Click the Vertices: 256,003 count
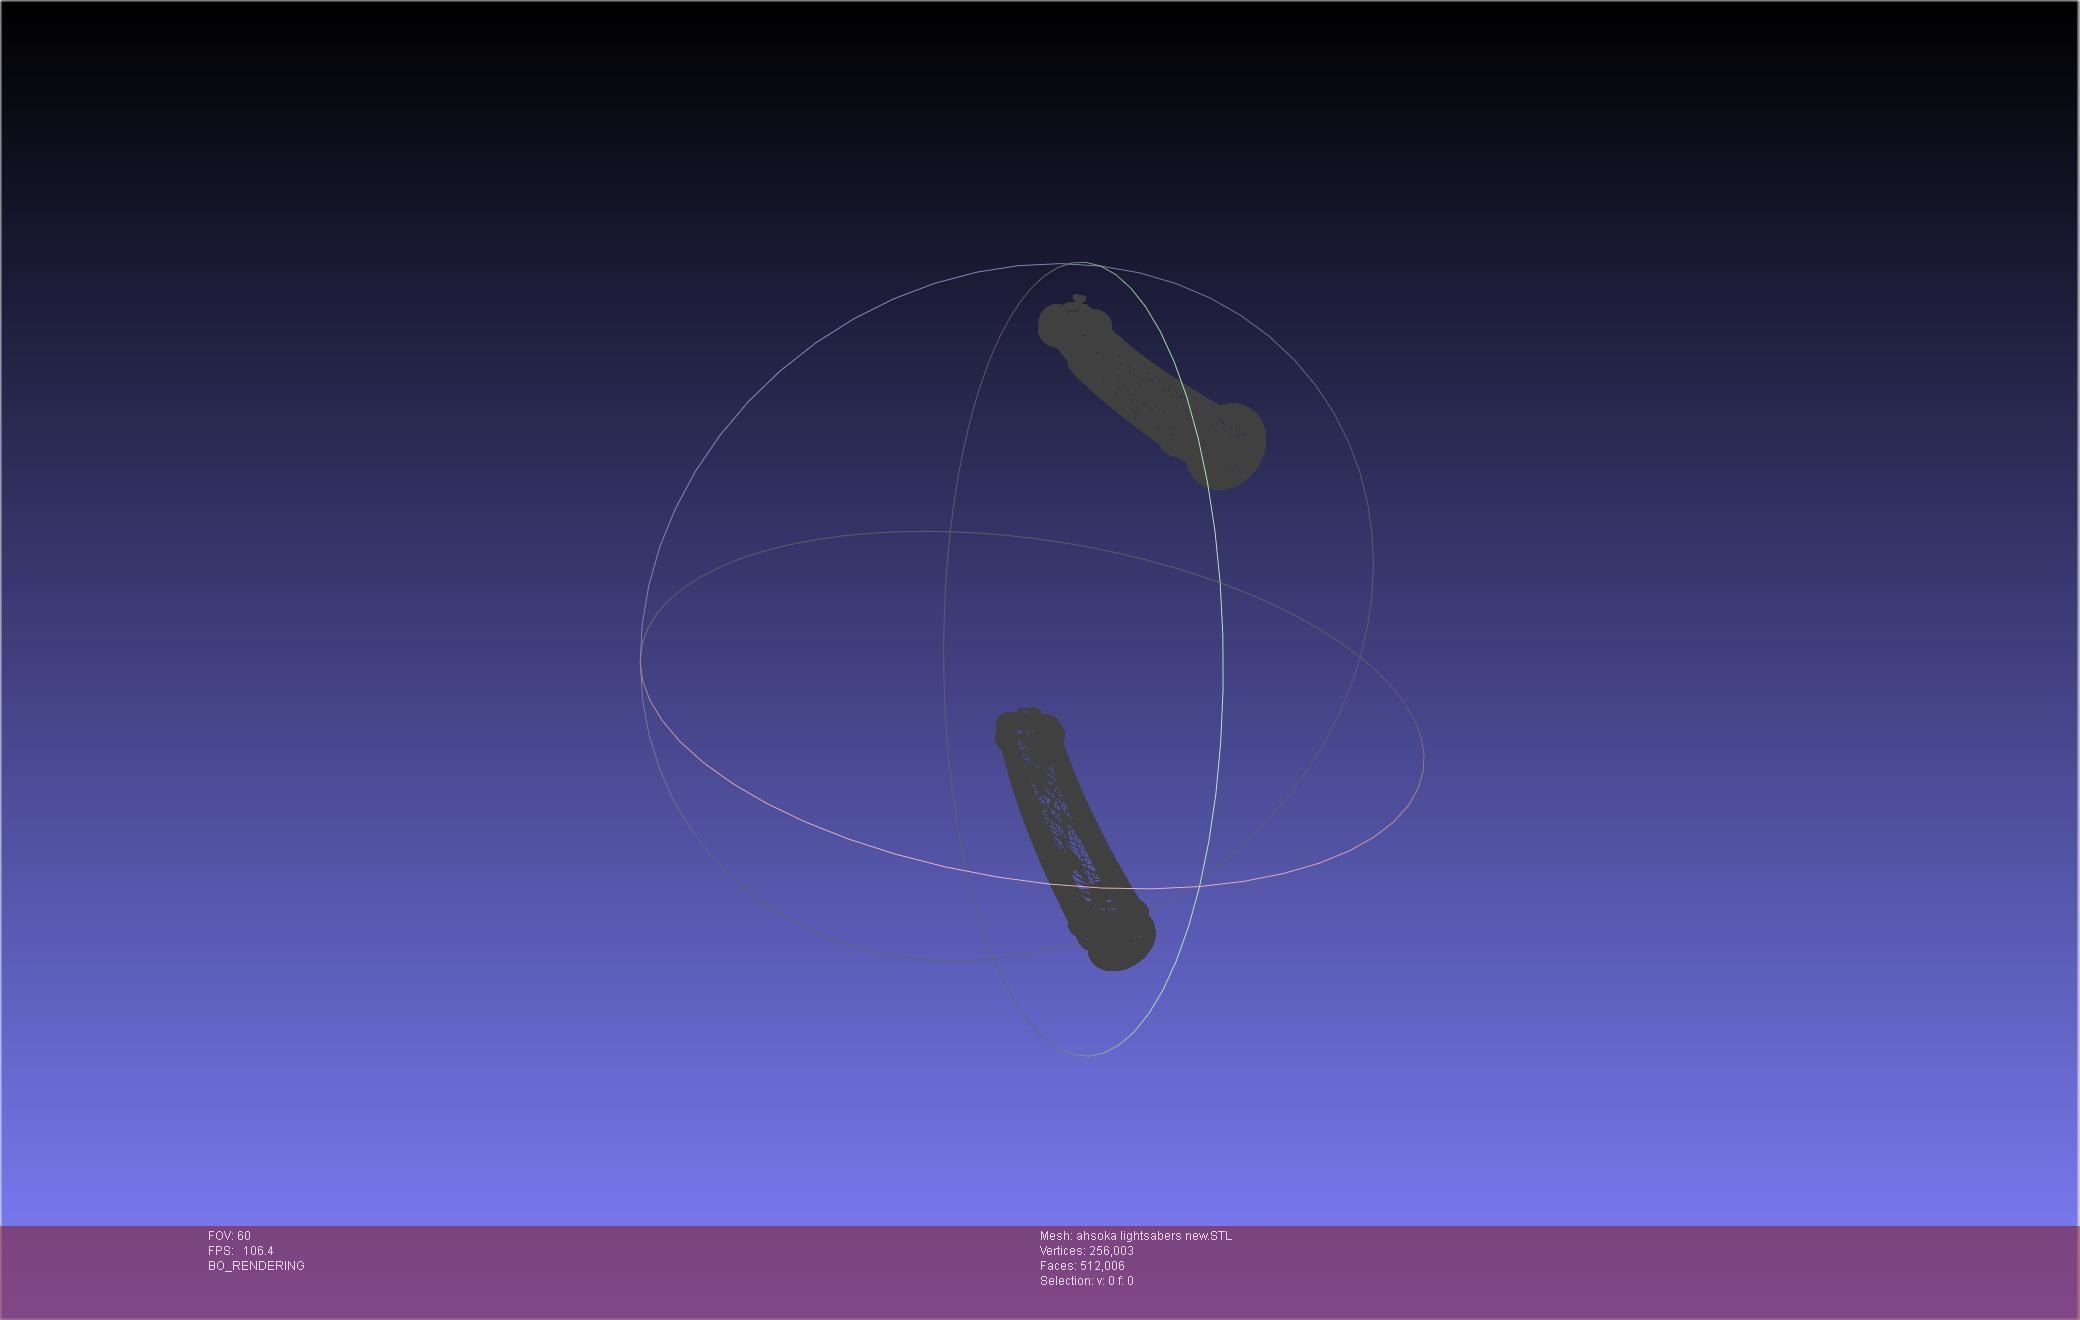The width and height of the screenshot is (2080, 1320). (x=1086, y=1251)
